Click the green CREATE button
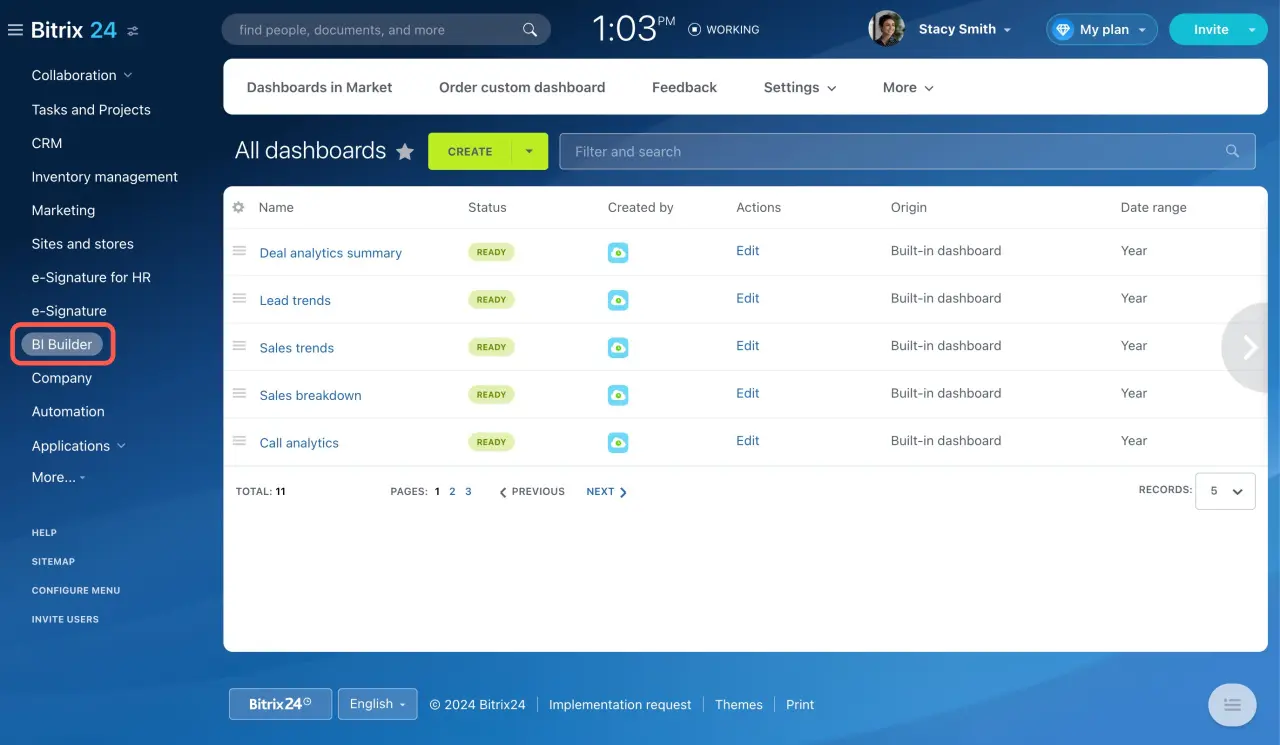The height and width of the screenshot is (745, 1280). pos(470,151)
